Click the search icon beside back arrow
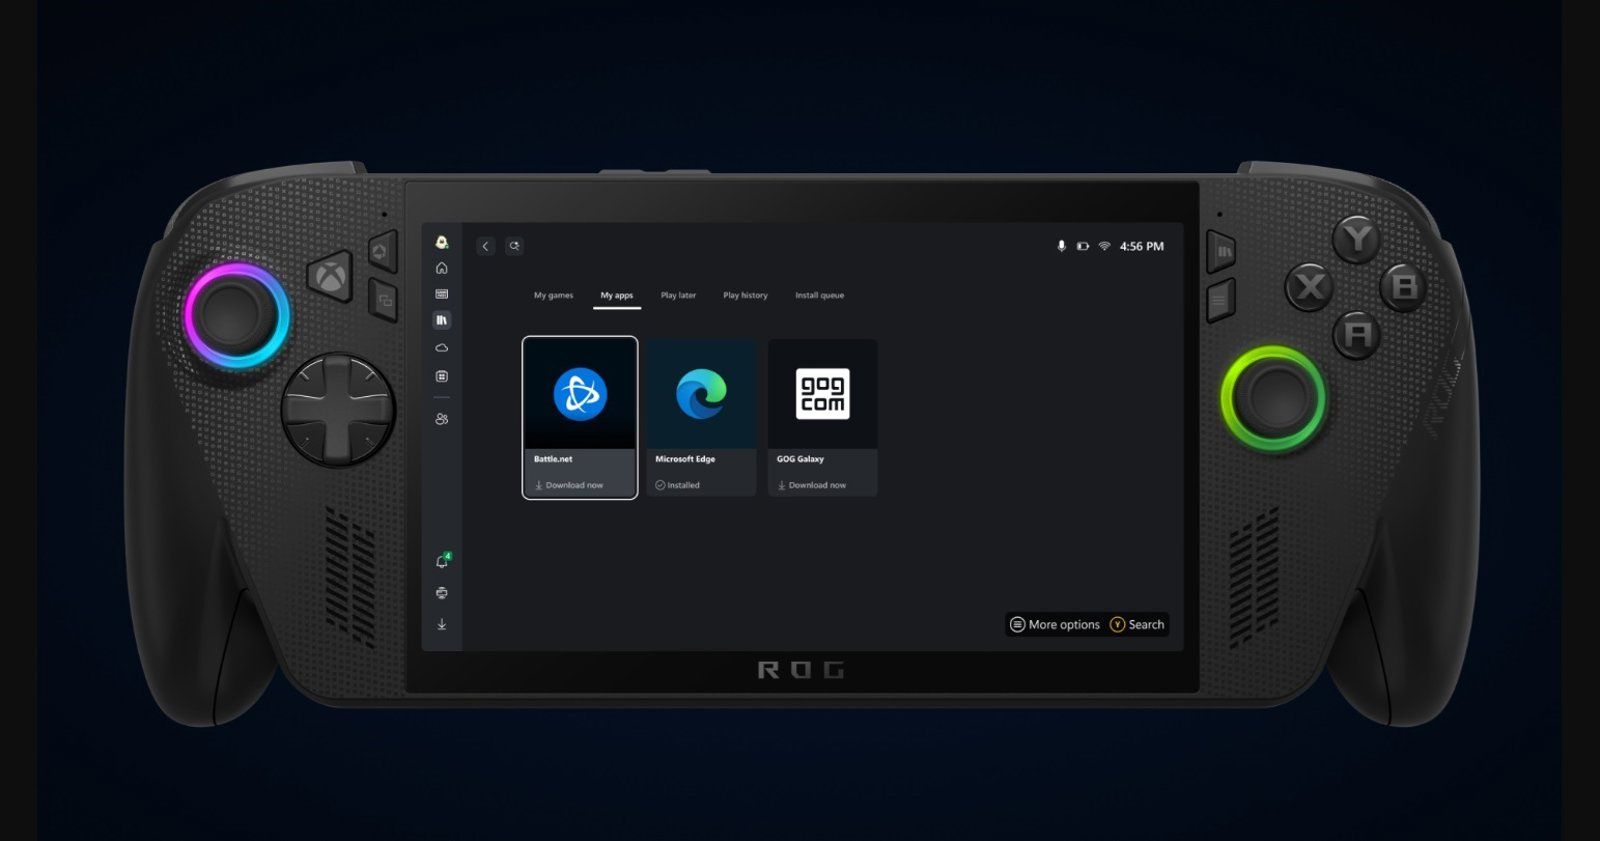Image resolution: width=1600 pixels, height=841 pixels. click(x=514, y=246)
